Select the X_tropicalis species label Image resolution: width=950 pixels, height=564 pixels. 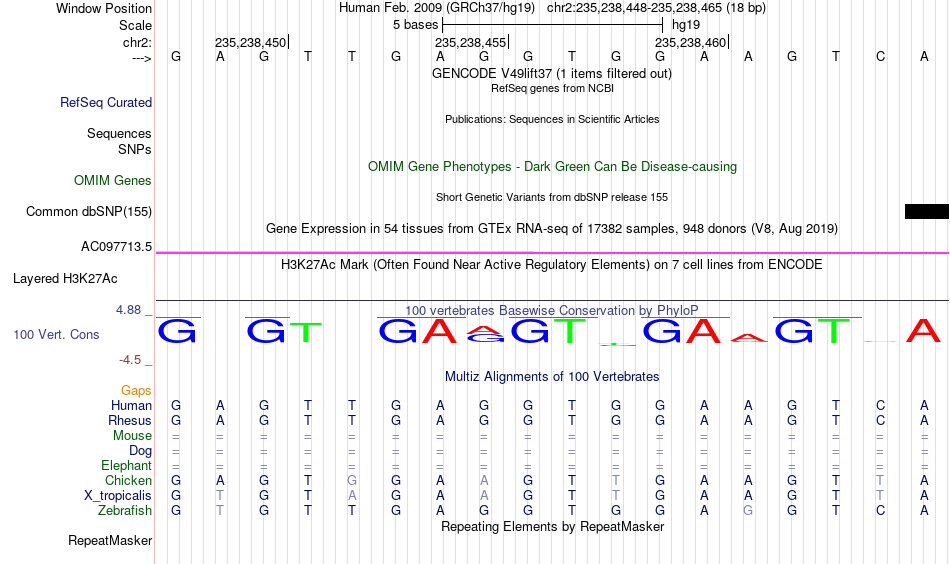[118, 496]
